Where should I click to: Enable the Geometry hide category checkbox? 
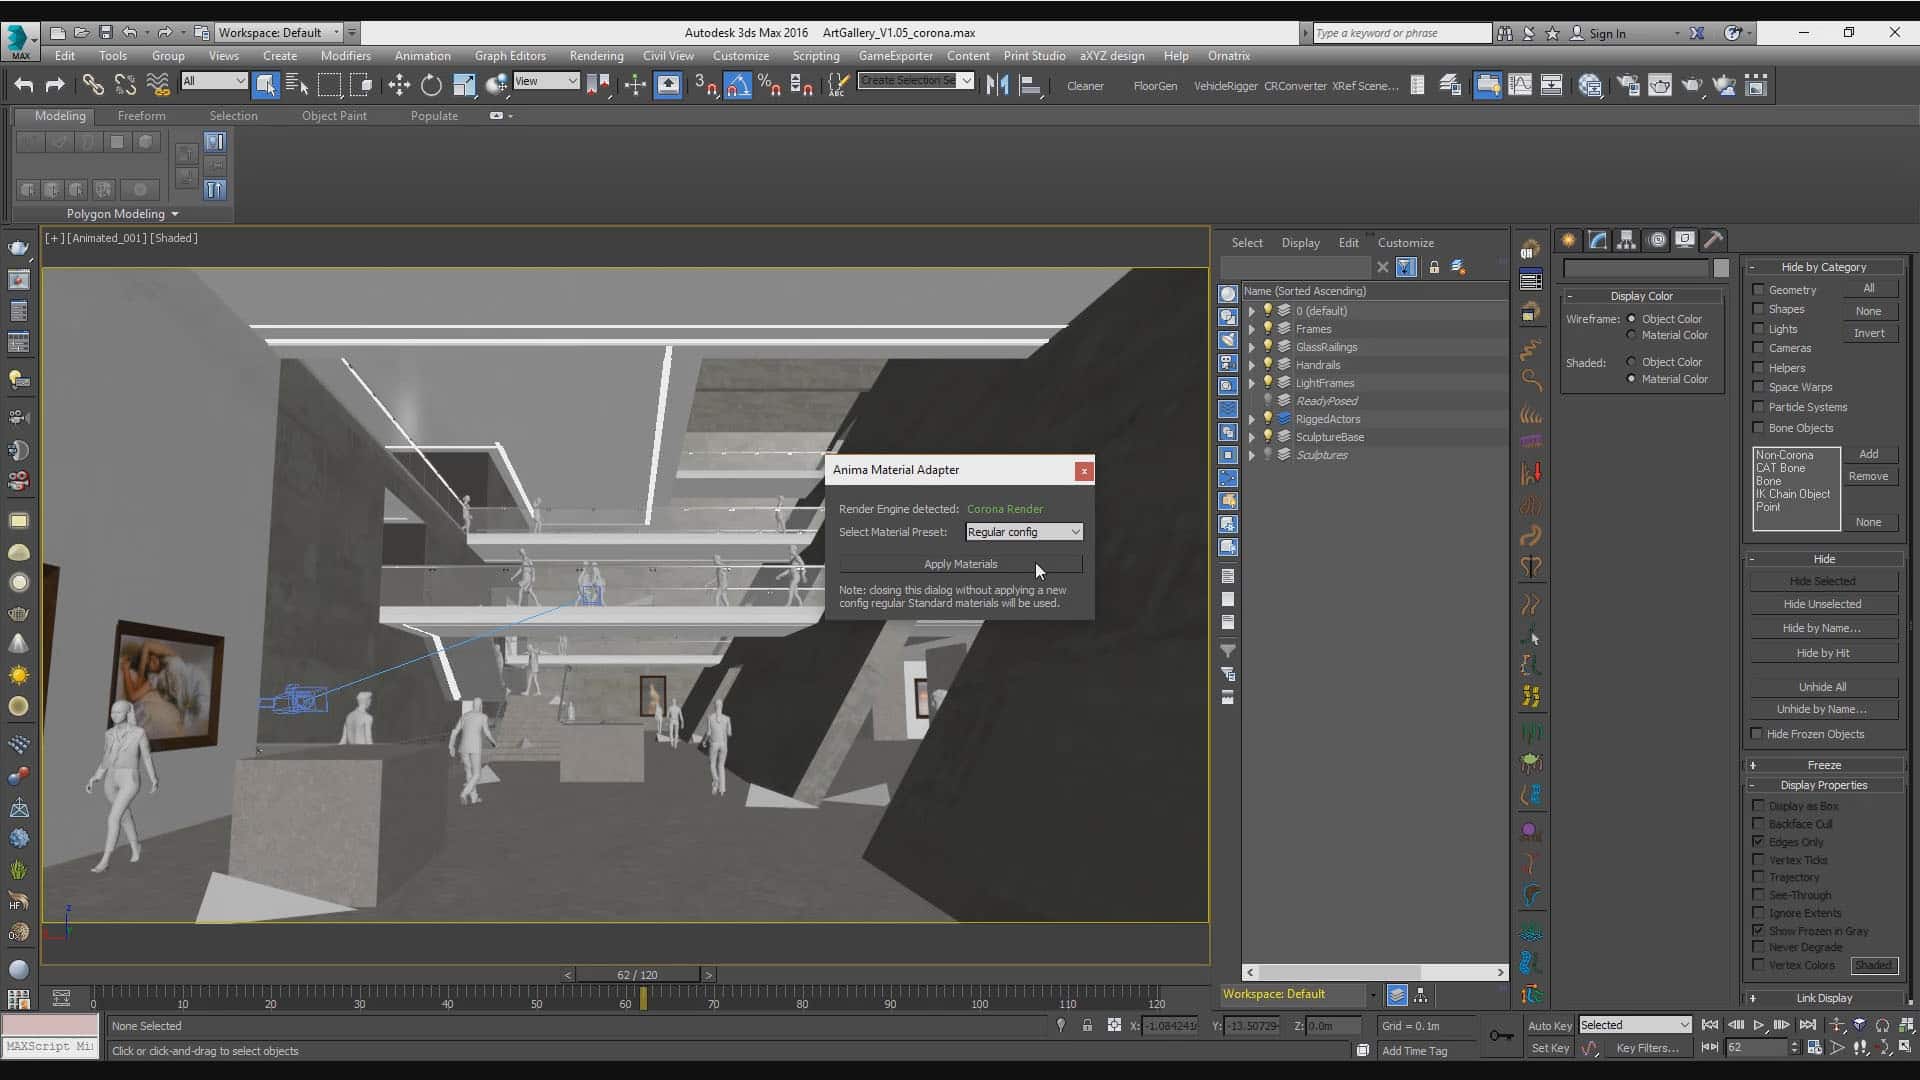point(1758,290)
